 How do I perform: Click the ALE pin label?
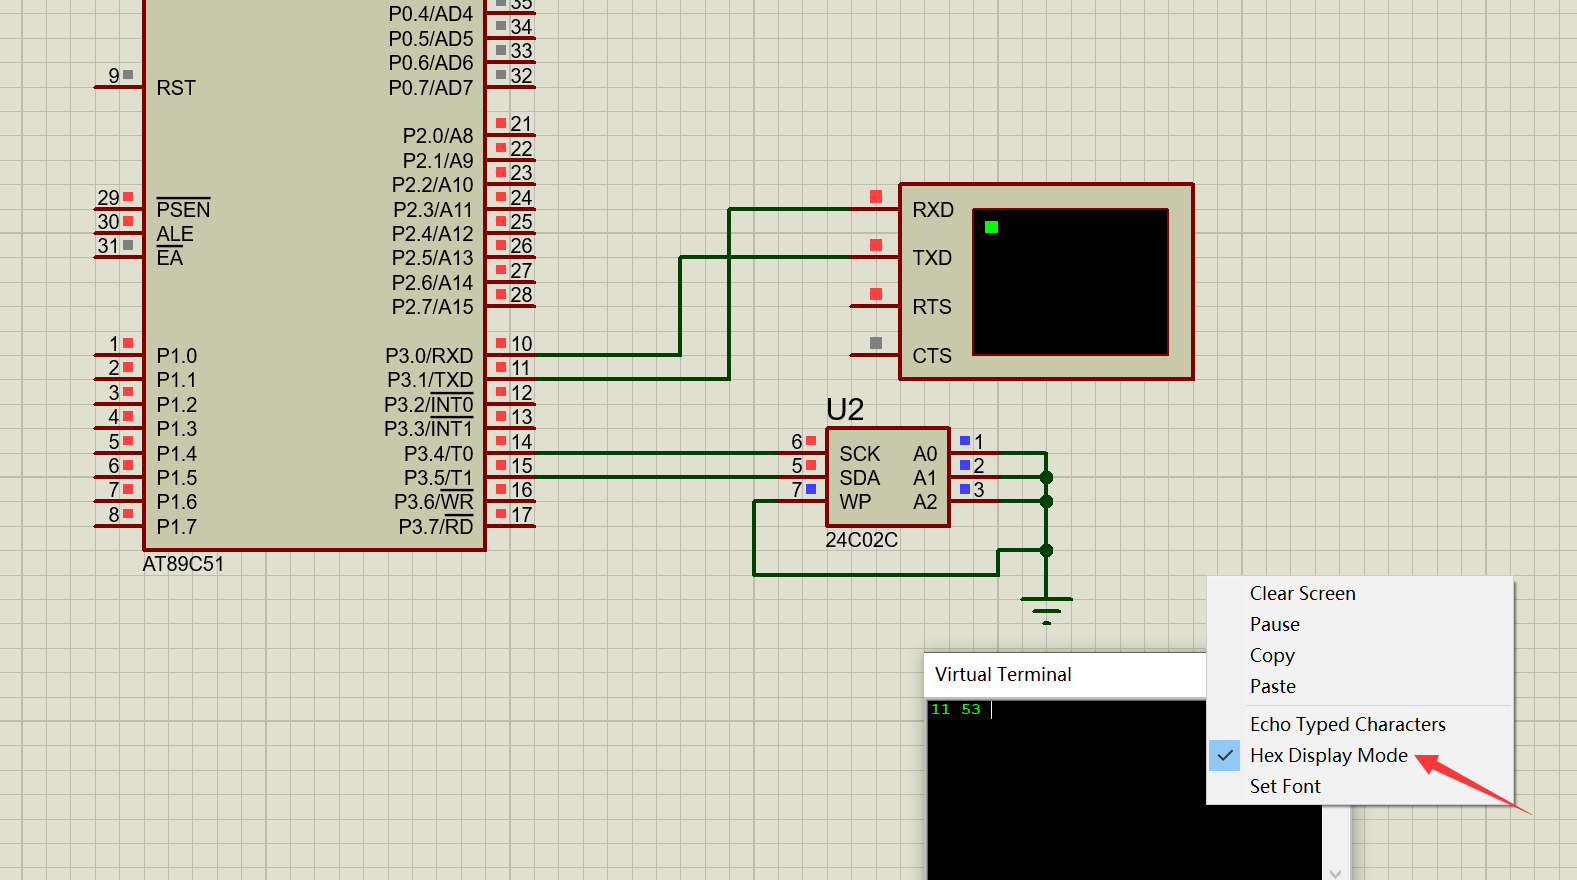pyautogui.click(x=175, y=234)
